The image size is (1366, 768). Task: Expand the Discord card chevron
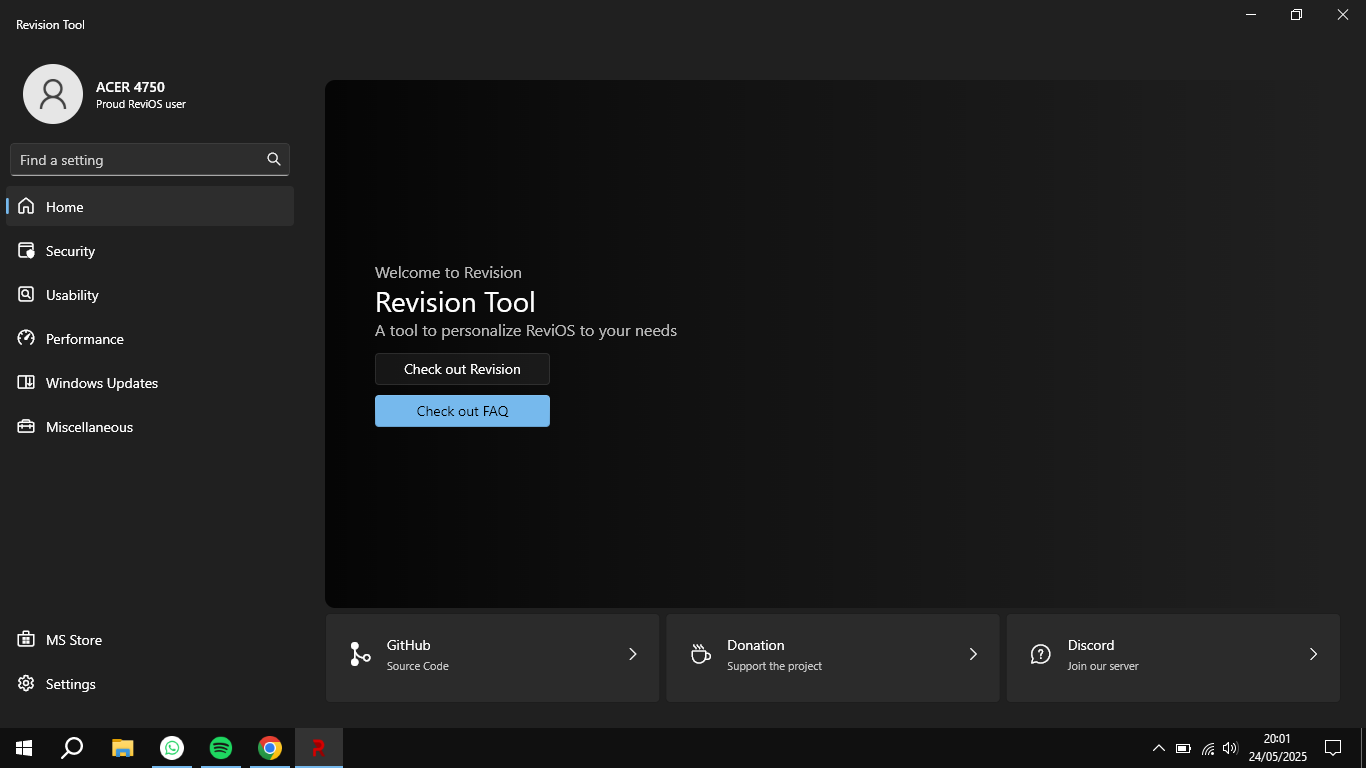pos(1313,654)
